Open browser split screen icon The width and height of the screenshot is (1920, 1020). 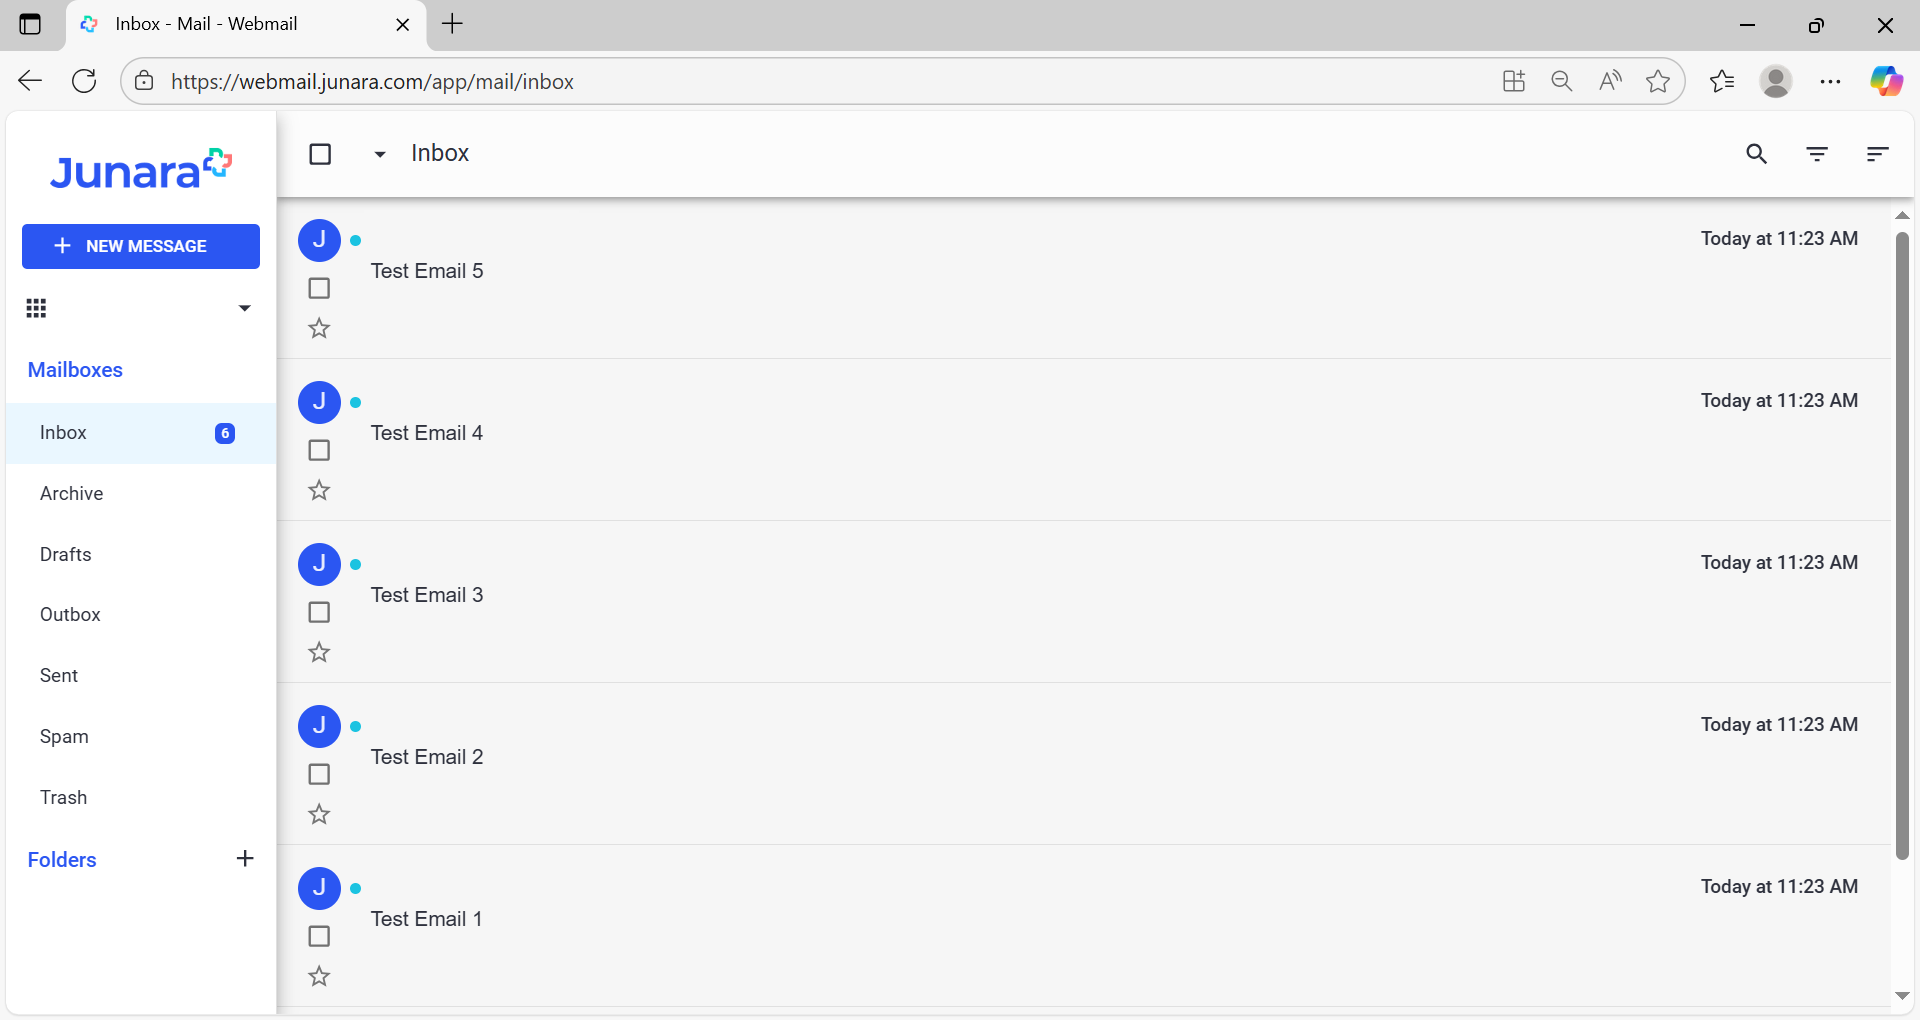[1514, 81]
